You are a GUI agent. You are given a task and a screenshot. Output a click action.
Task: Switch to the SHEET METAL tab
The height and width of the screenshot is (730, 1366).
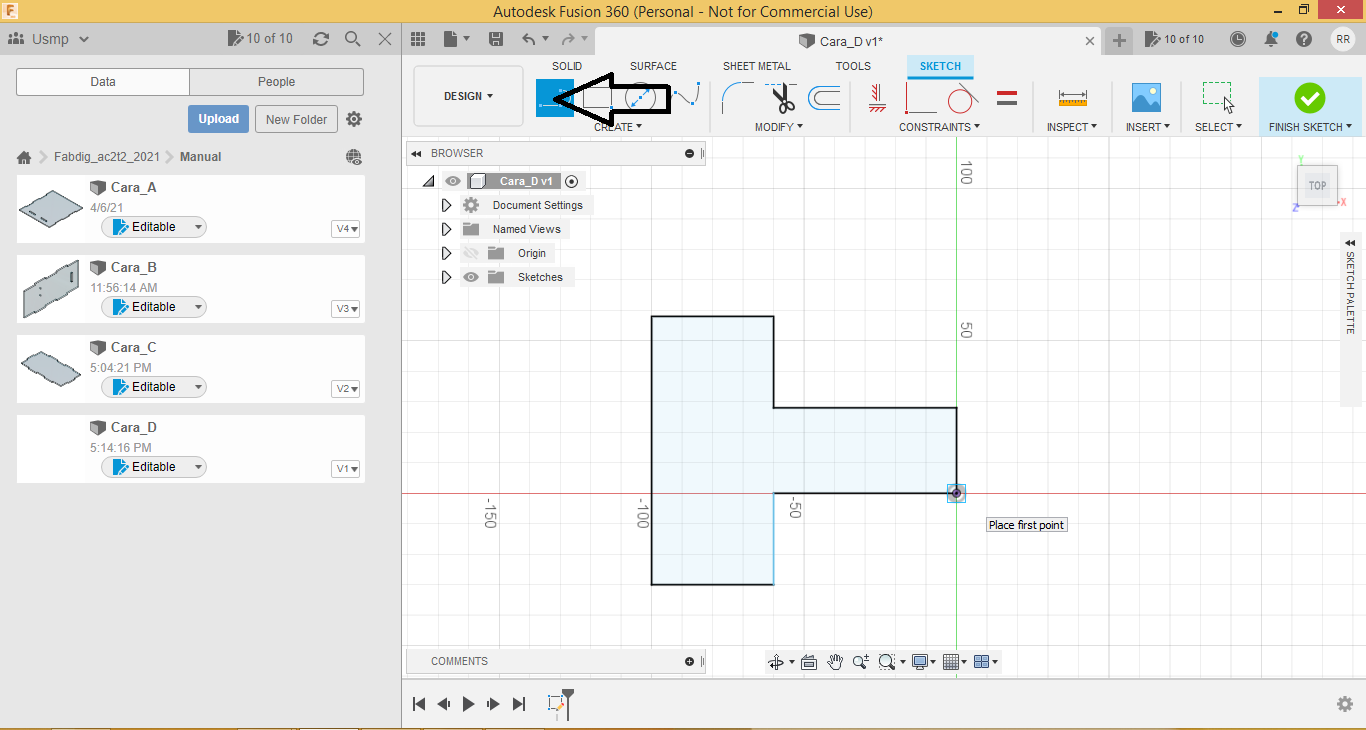click(757, 66)
